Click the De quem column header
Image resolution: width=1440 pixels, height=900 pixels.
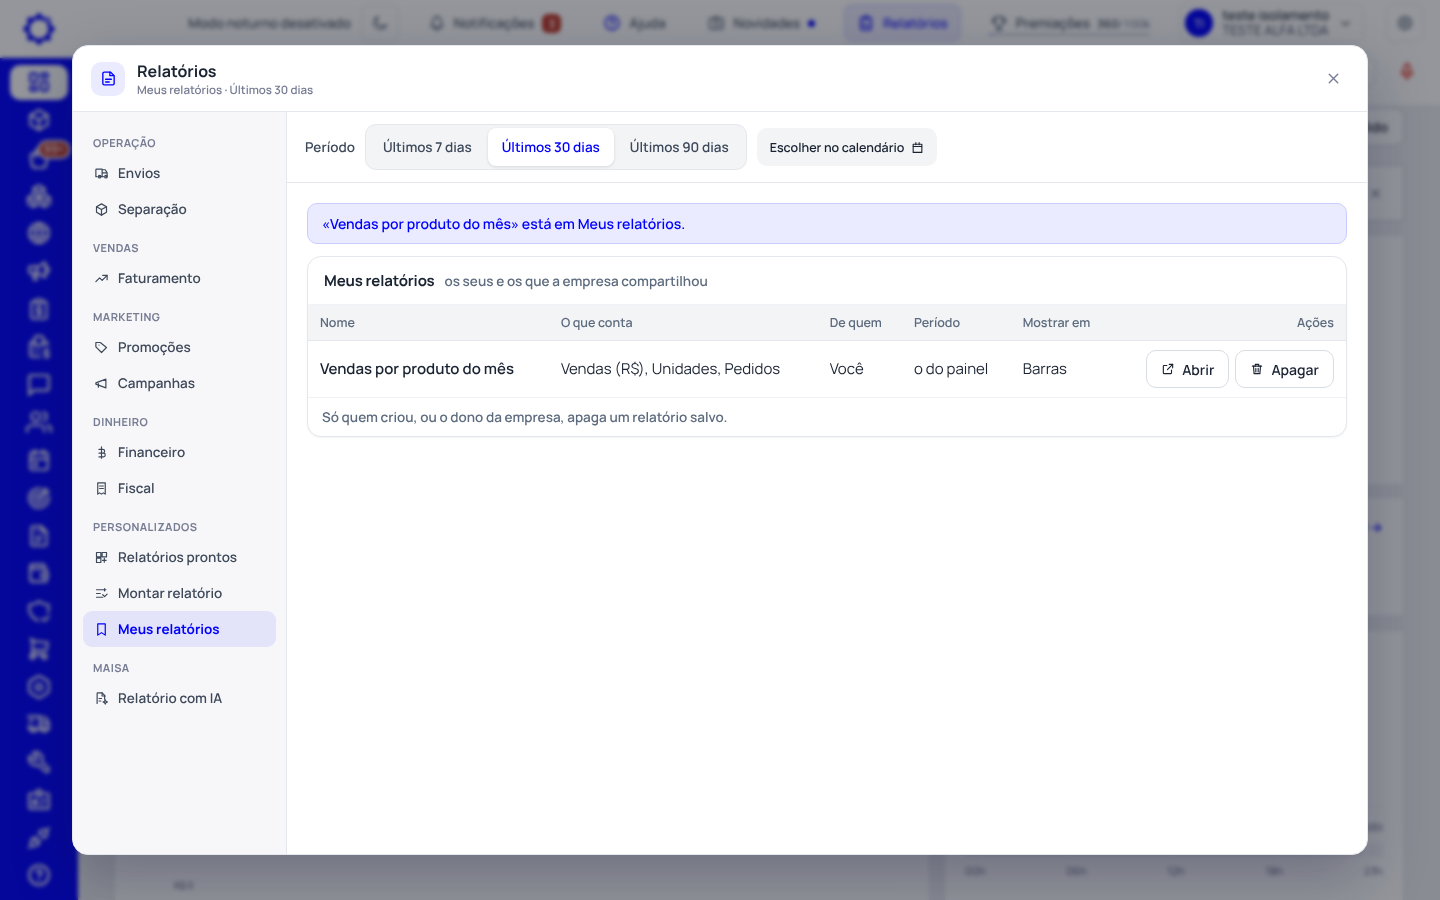pyautogui.click(x=855, y=323)
